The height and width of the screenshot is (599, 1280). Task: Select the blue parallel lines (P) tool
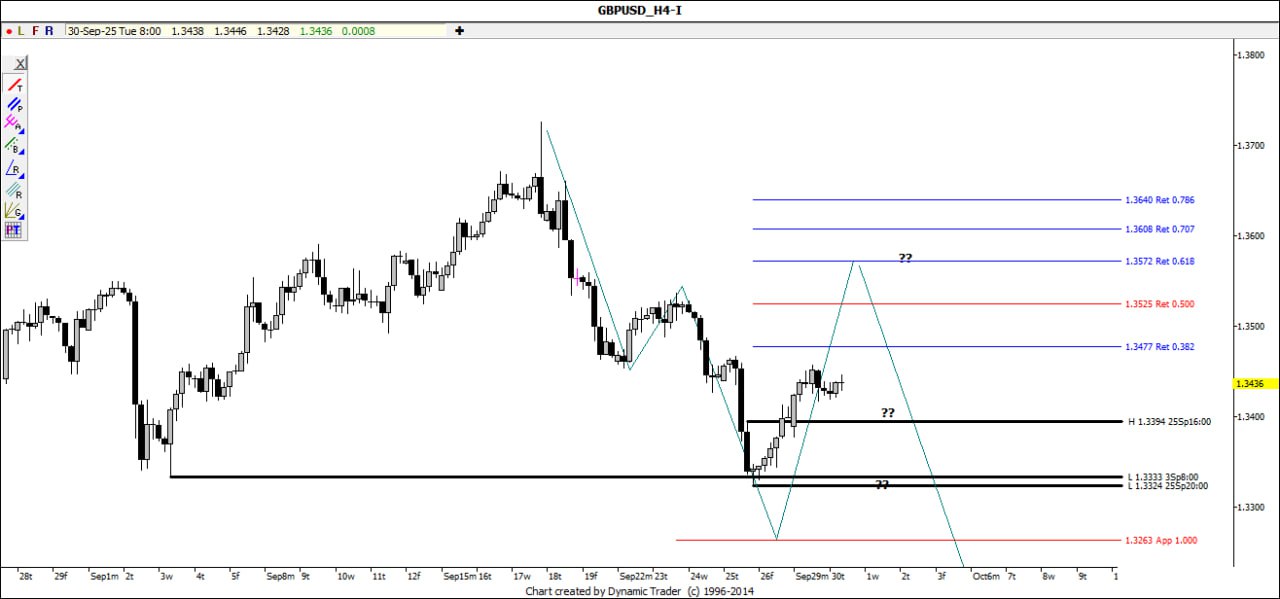pos(14,104)
